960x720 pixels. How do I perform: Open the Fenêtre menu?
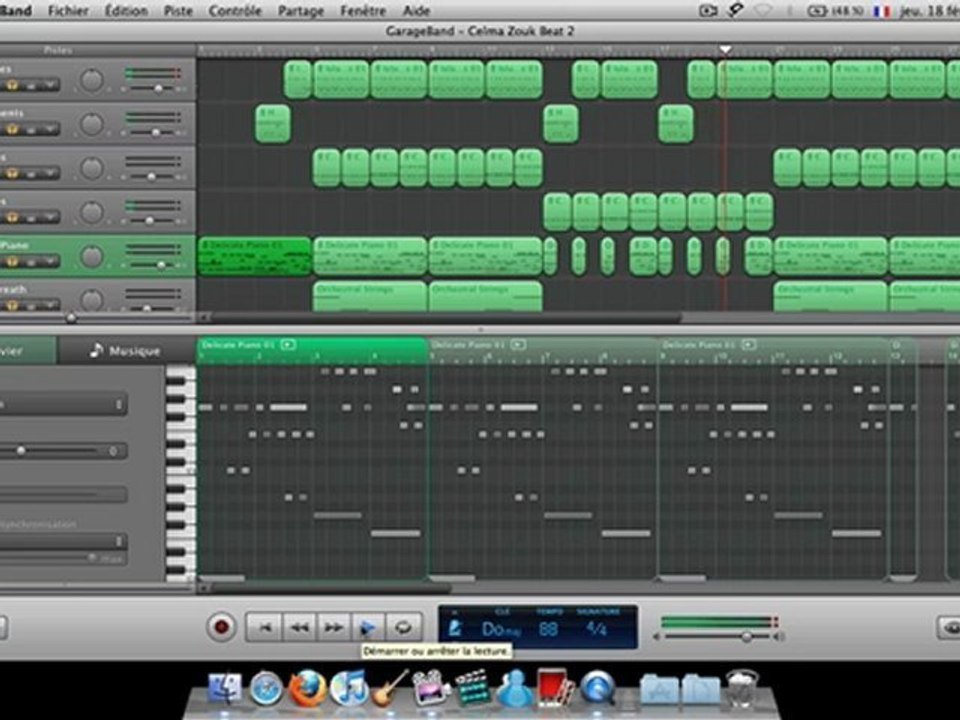tap(363, 10)
